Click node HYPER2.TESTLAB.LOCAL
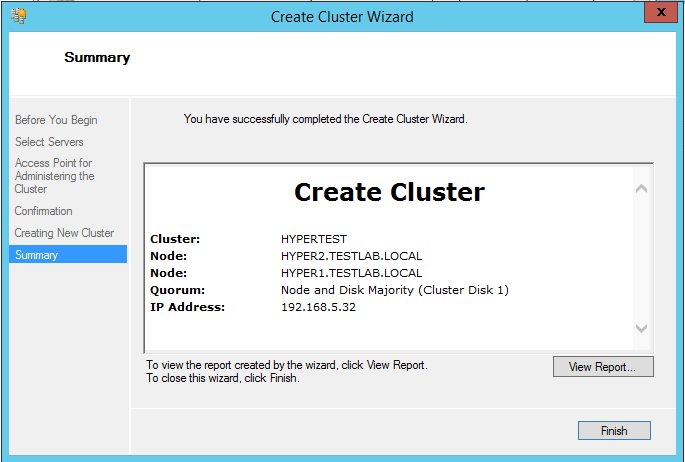The image size is (685, 462). 352,256
